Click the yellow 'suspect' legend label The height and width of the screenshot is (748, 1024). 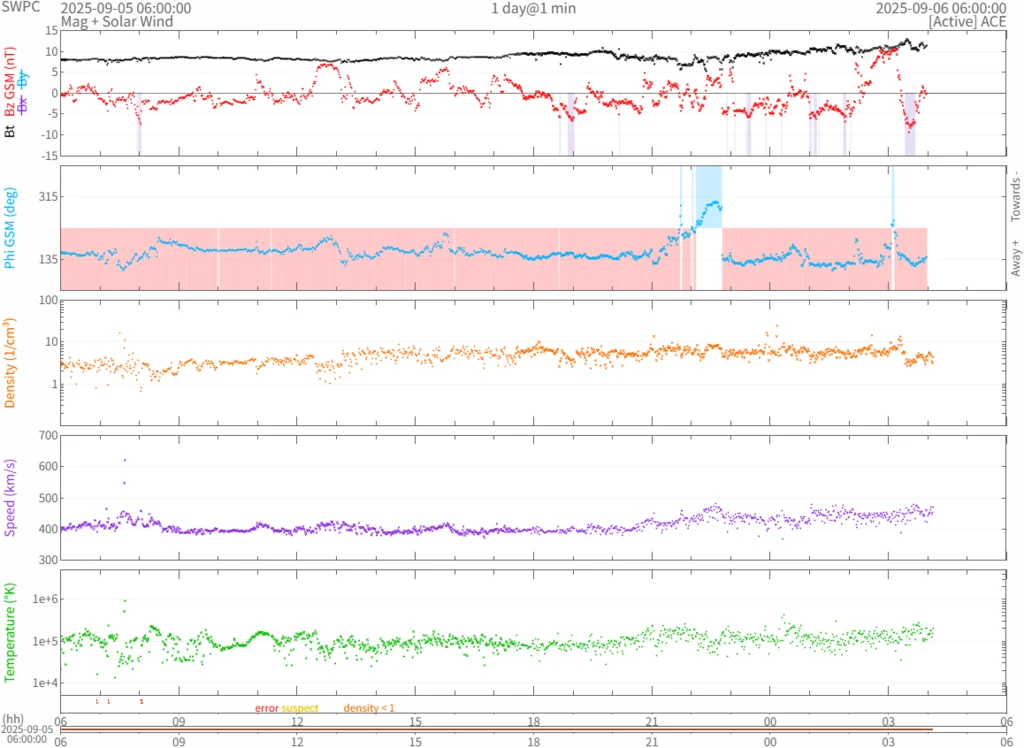coord(300,708)
